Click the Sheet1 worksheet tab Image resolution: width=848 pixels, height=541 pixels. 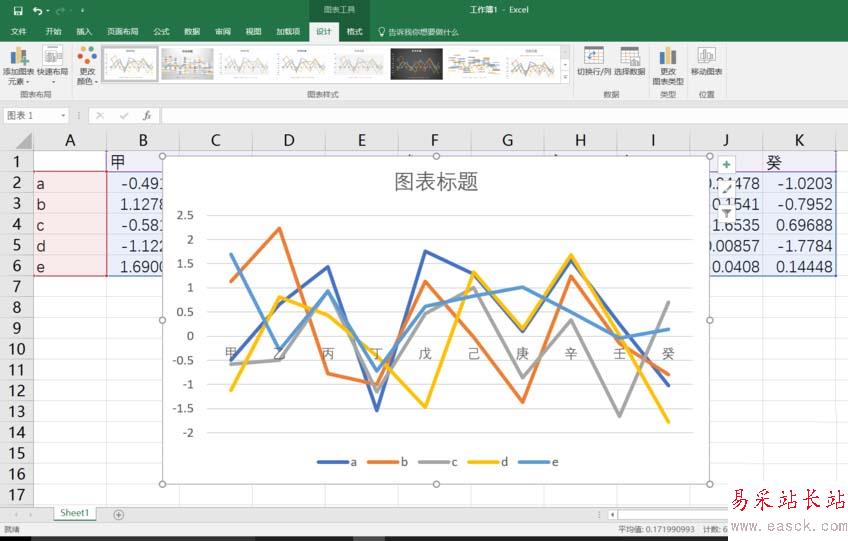[x=74, y=513]
